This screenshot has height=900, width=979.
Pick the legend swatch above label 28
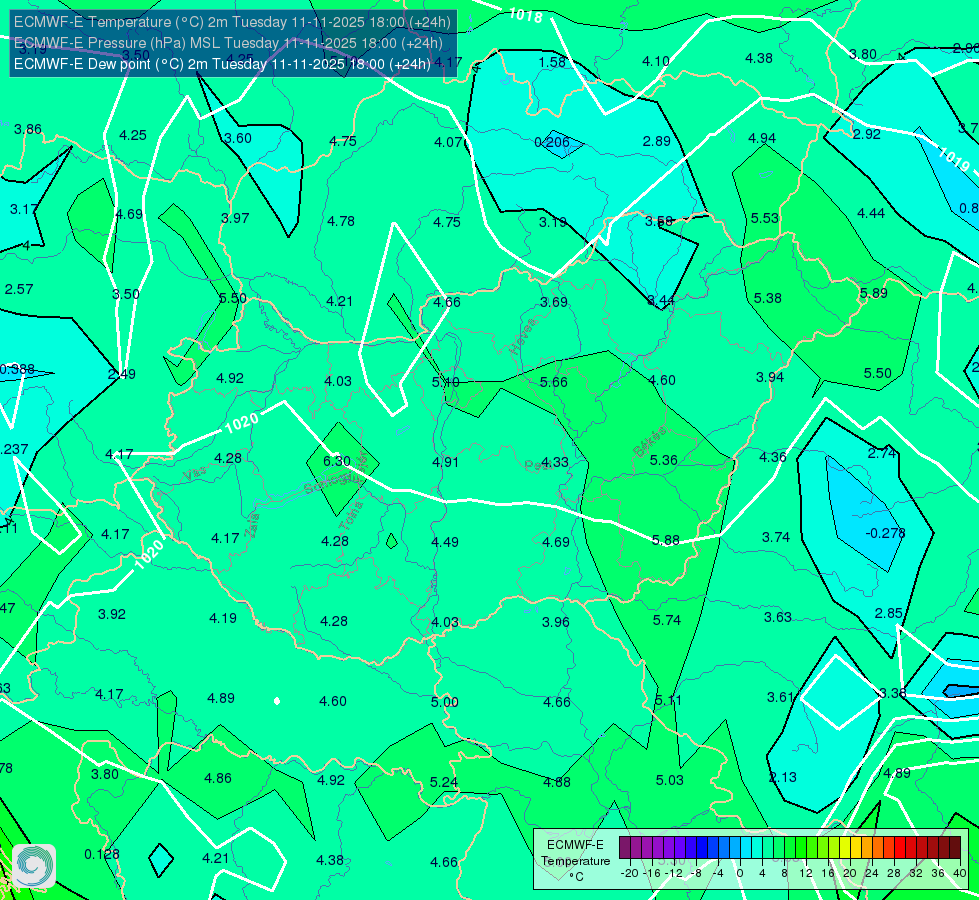click(x=889, y=848)
